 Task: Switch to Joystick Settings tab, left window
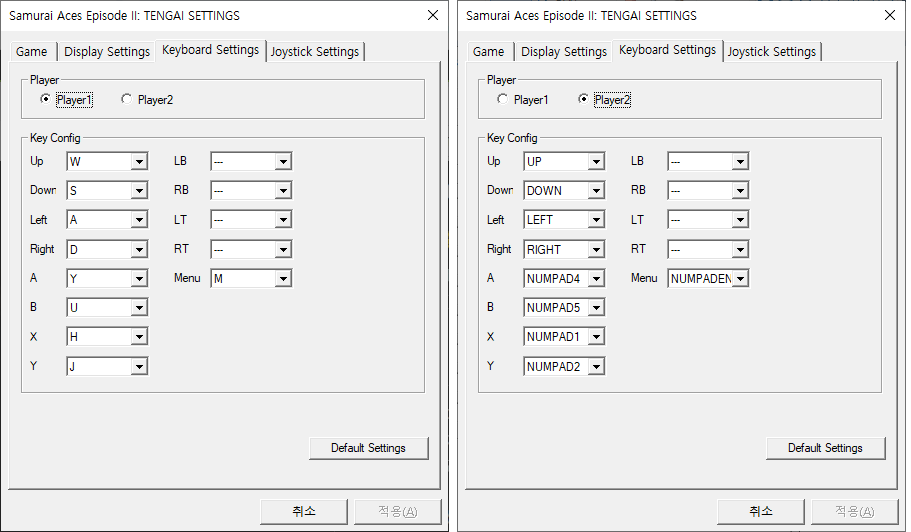click(315, 52)
